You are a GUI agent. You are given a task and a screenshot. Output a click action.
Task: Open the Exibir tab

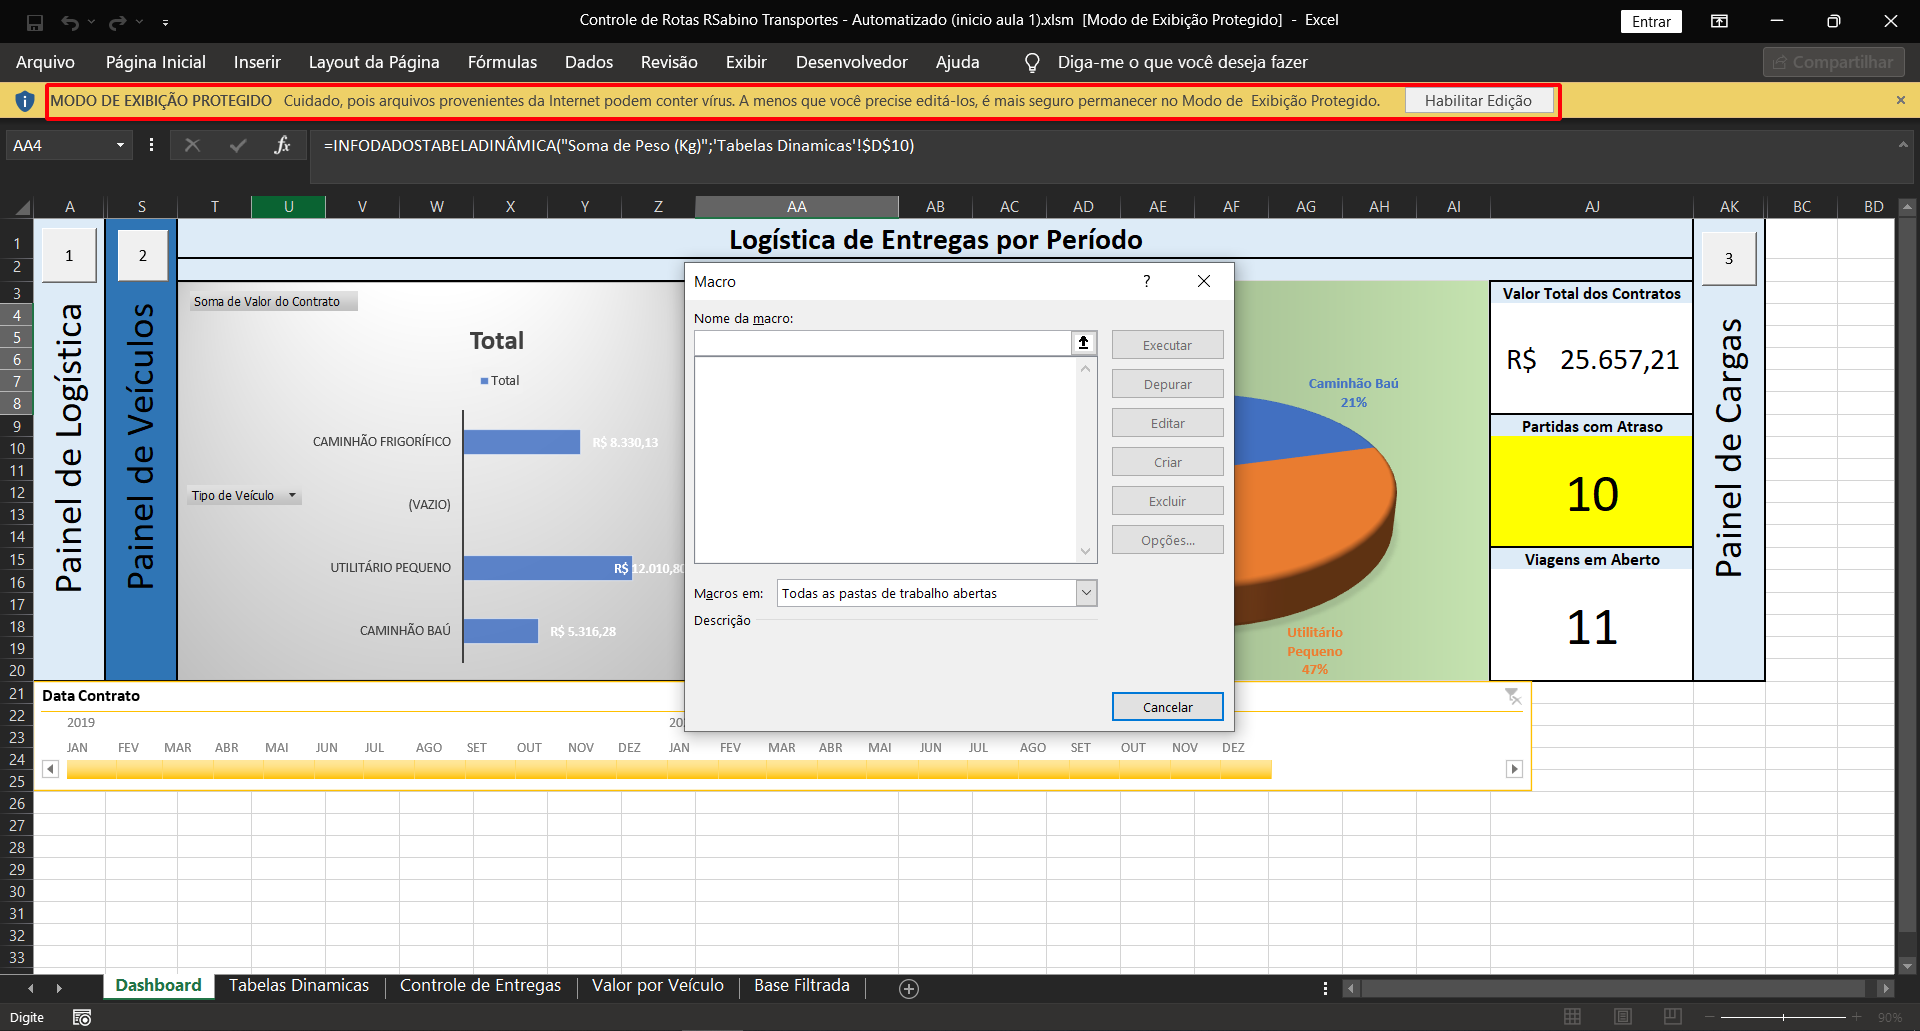746,62
